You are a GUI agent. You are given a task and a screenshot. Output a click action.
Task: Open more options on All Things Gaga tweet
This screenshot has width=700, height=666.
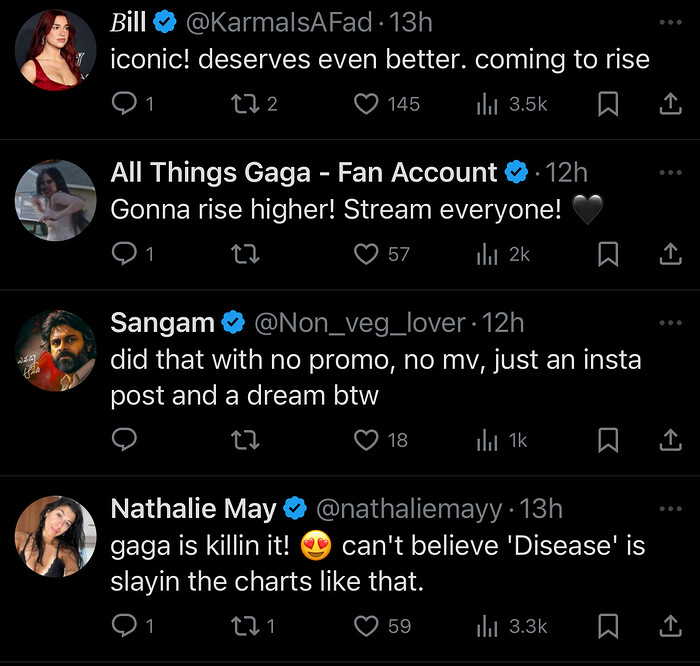671,172
